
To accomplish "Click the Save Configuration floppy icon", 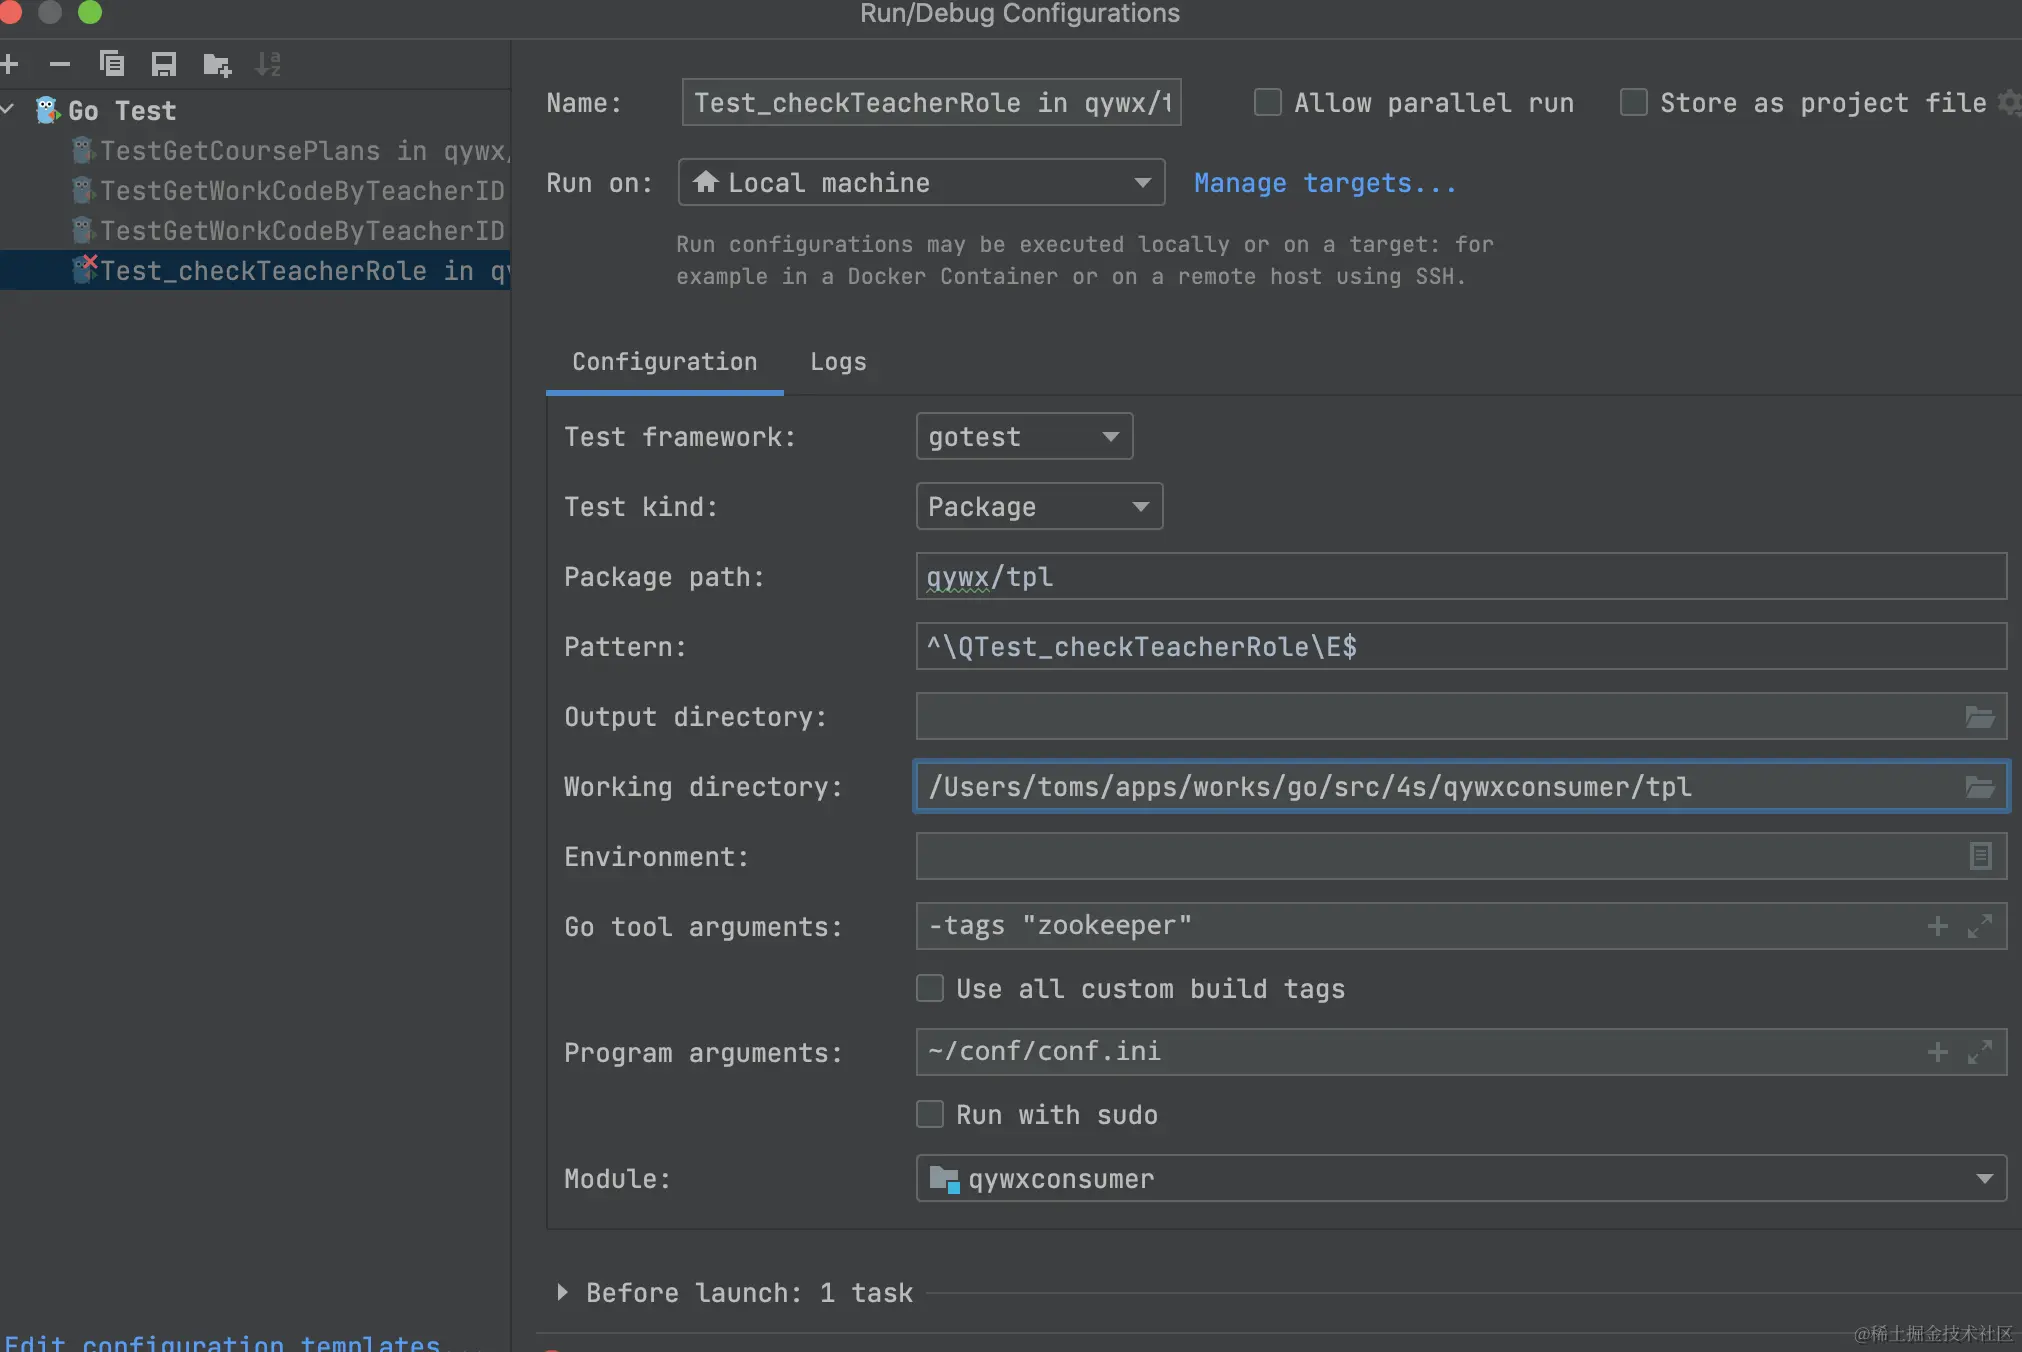I will (x=164, y=65).
